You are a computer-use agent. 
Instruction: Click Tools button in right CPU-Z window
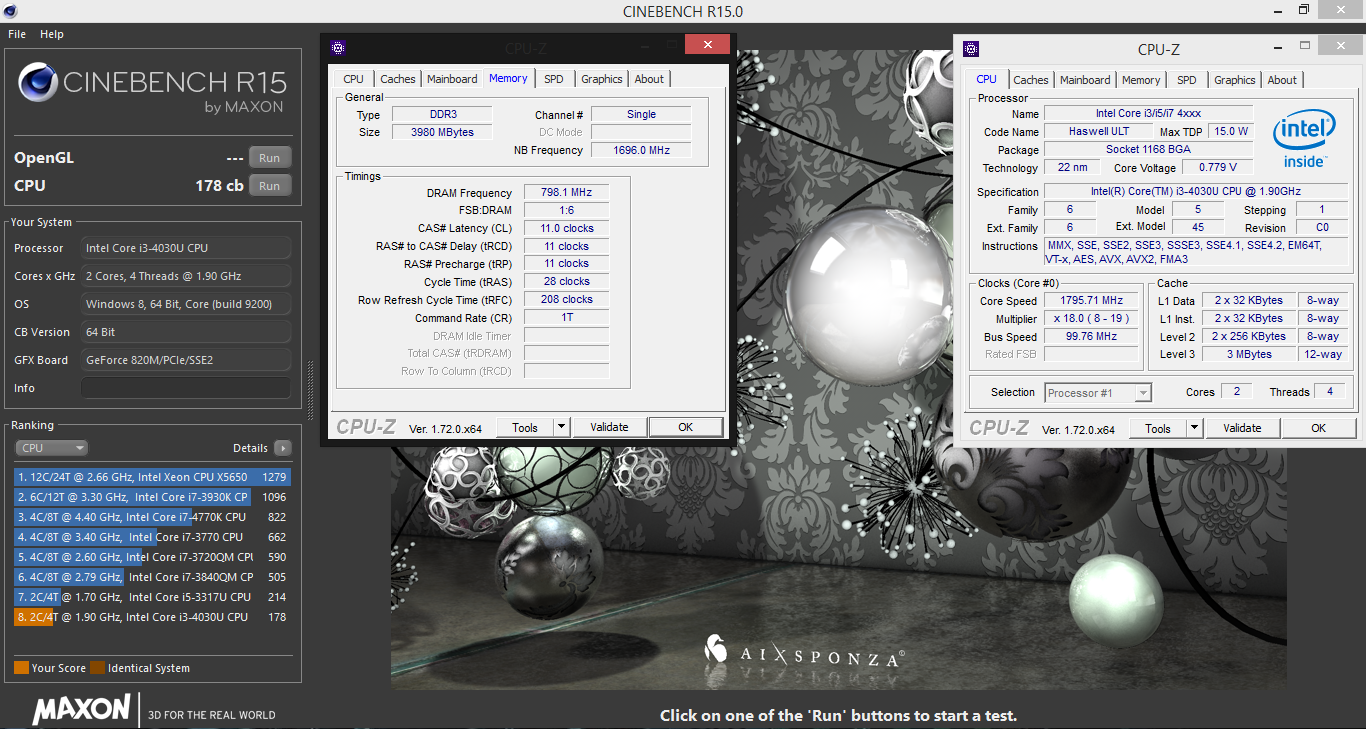1158,428
